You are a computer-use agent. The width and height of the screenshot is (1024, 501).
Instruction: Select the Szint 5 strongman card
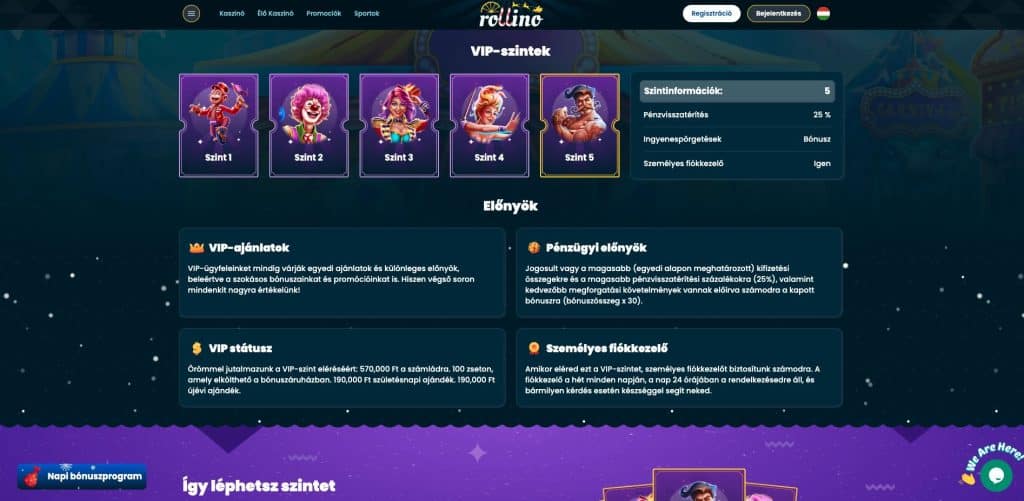point(580,125)
